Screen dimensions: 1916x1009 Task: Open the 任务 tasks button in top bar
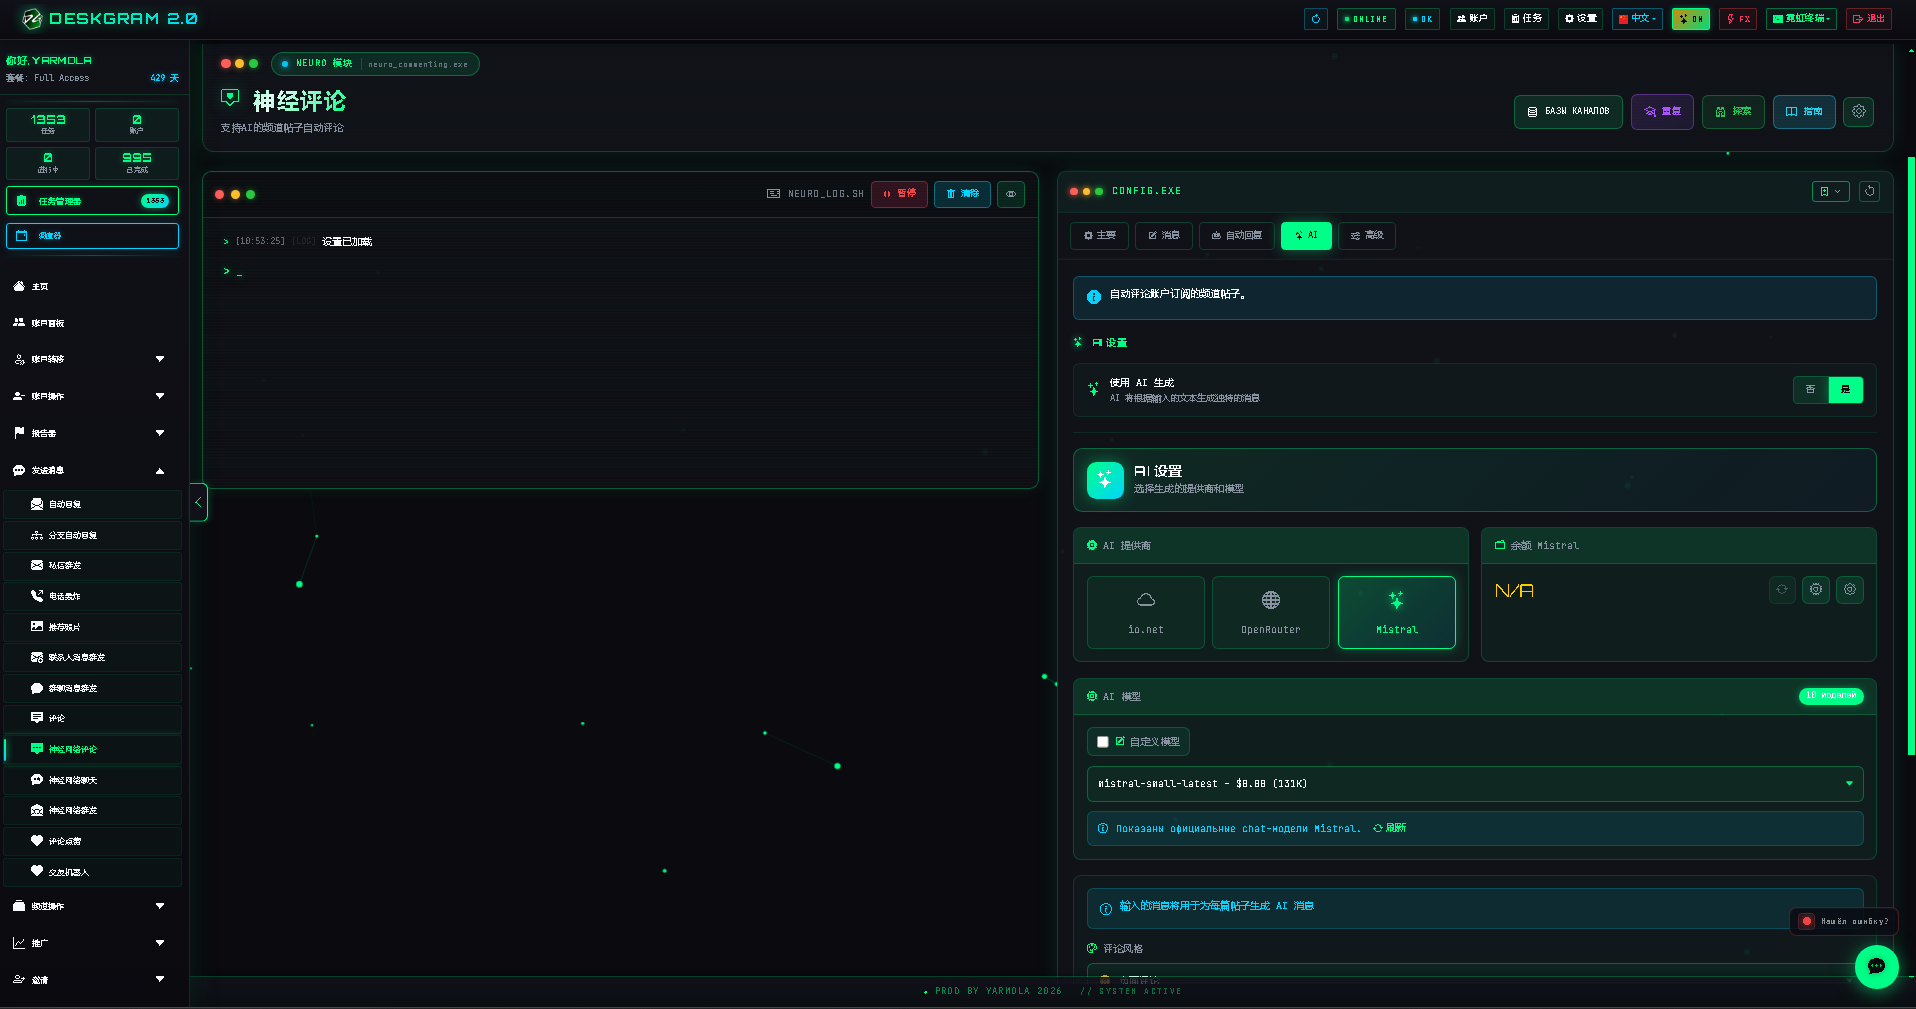[1526, 19]
